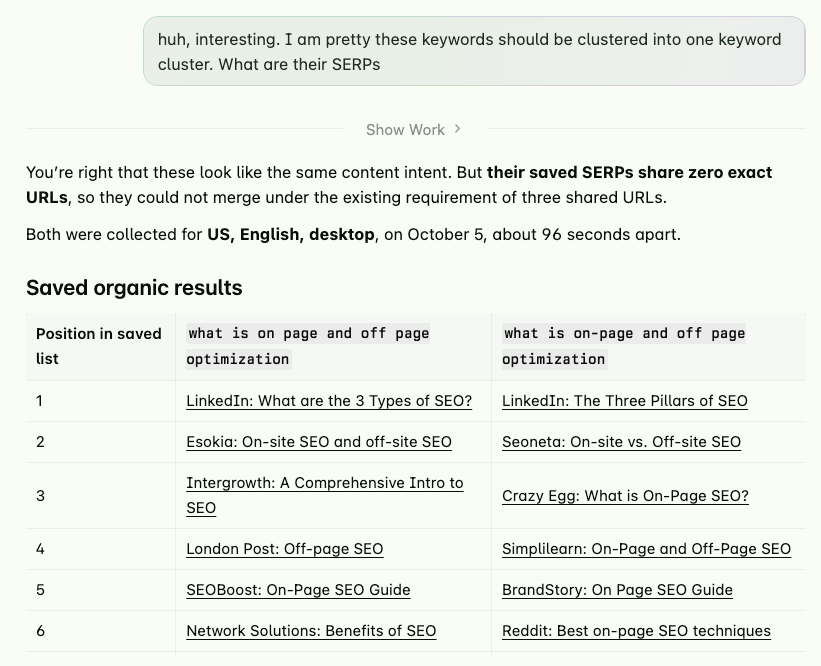The width and height of the screenshot is (821, 666).
Task: Open Crazy Egg: What is On-Page SEO?
Action: click(x=625, y=496)
